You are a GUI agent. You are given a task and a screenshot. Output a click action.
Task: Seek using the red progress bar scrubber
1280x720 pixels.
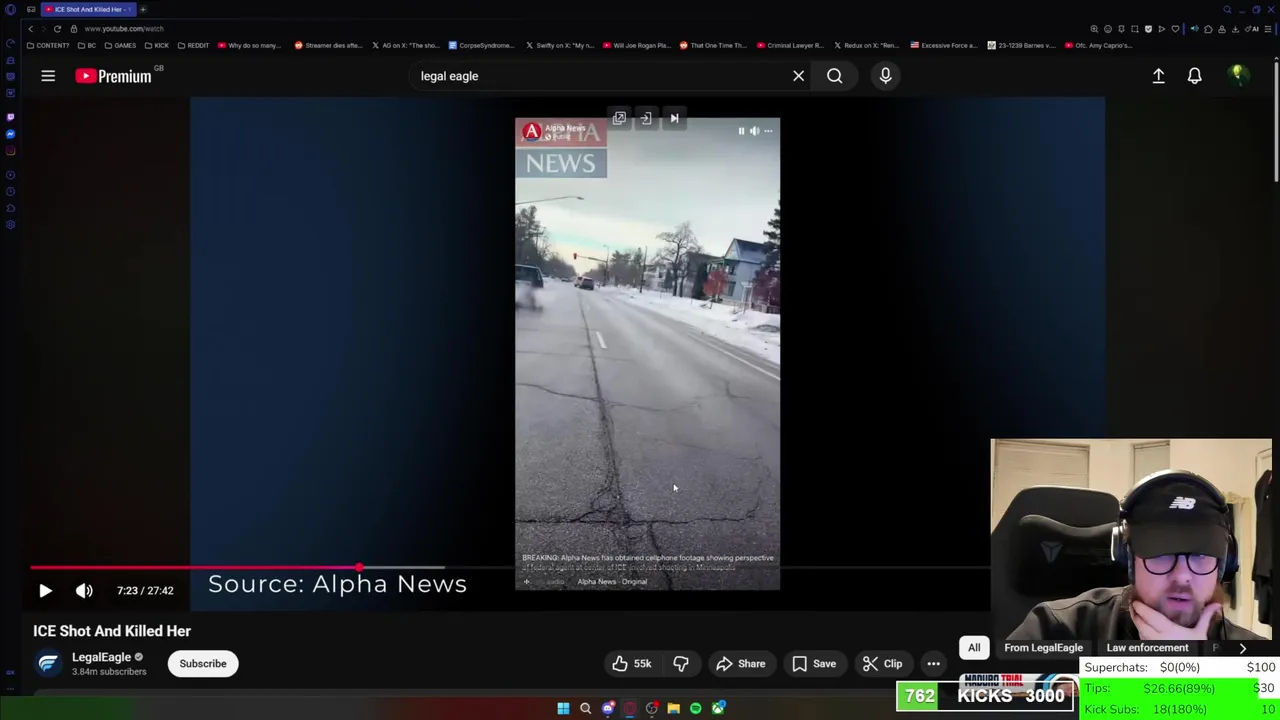(358, 568)
